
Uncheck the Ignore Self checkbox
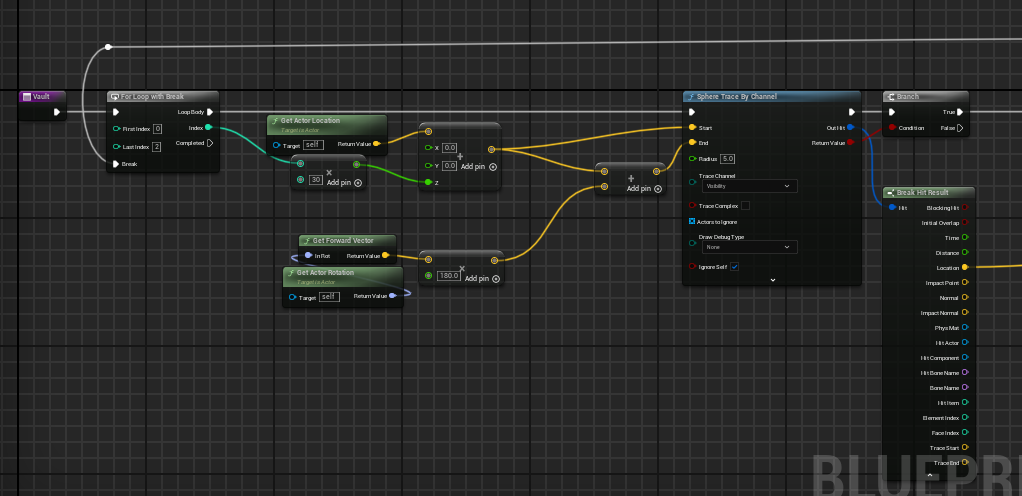[x=735, y=267]
